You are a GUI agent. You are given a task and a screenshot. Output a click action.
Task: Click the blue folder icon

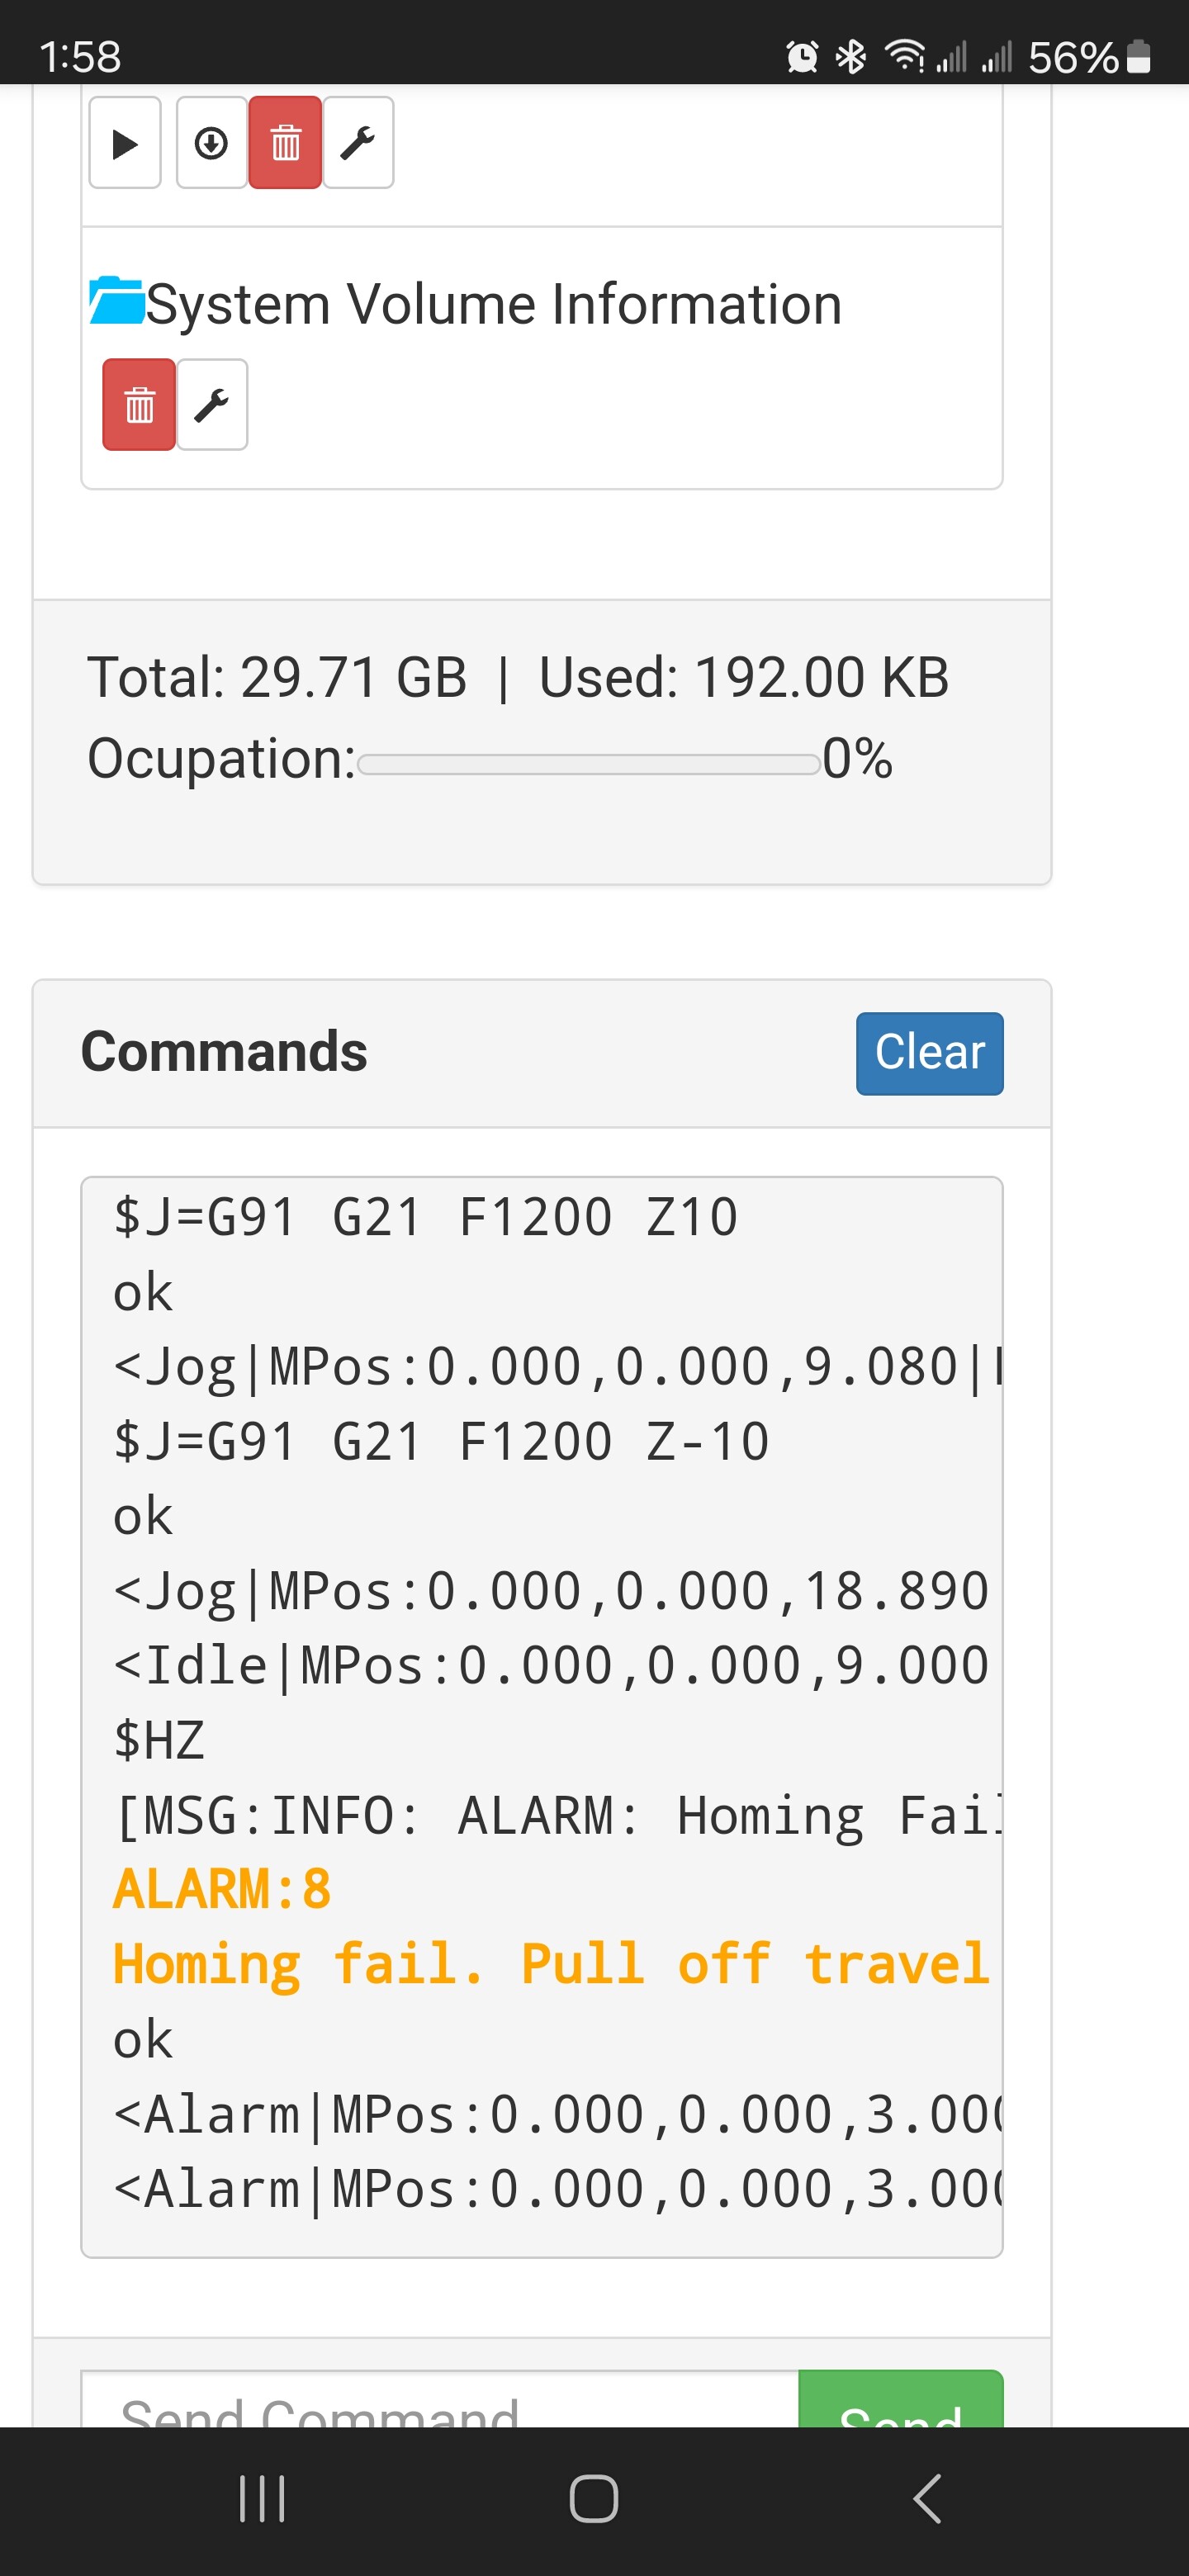pyautogui.click(x=117, y=301)
